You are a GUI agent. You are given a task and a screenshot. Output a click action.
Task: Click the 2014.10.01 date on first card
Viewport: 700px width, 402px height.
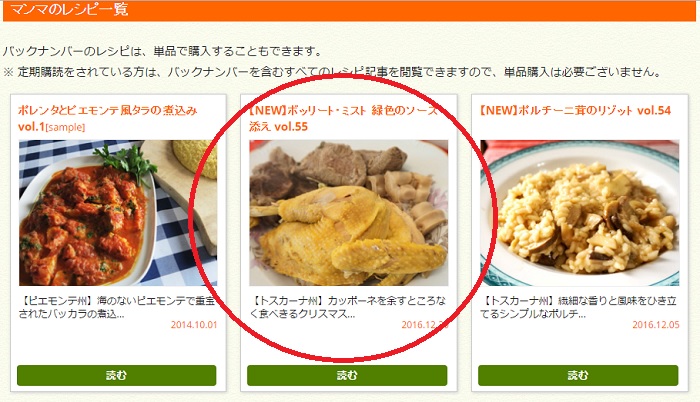[x=194, y=325]
